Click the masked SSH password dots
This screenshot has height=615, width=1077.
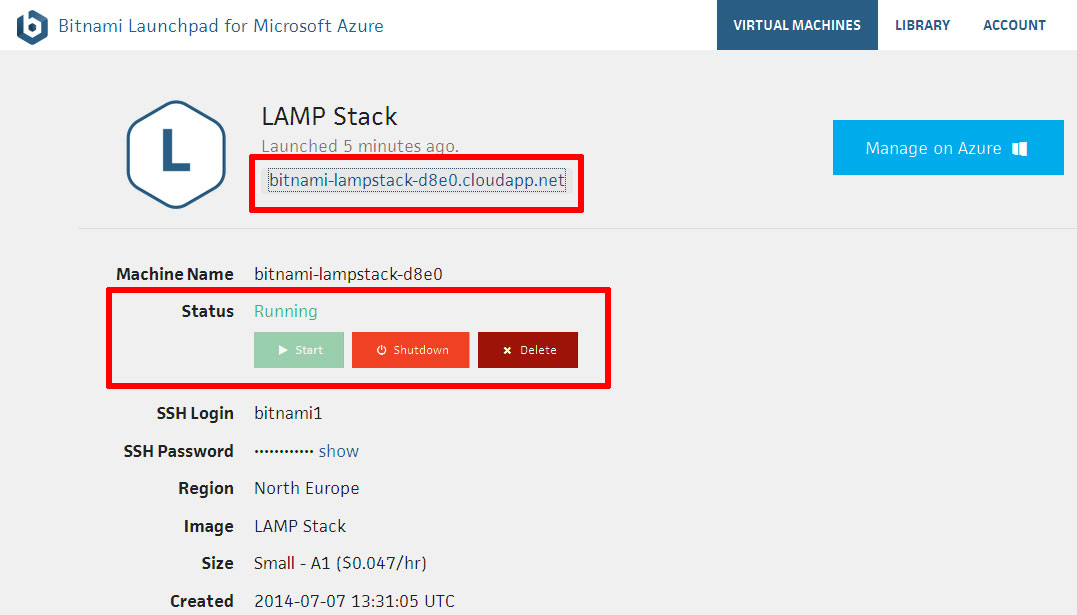tap(284, 451)
